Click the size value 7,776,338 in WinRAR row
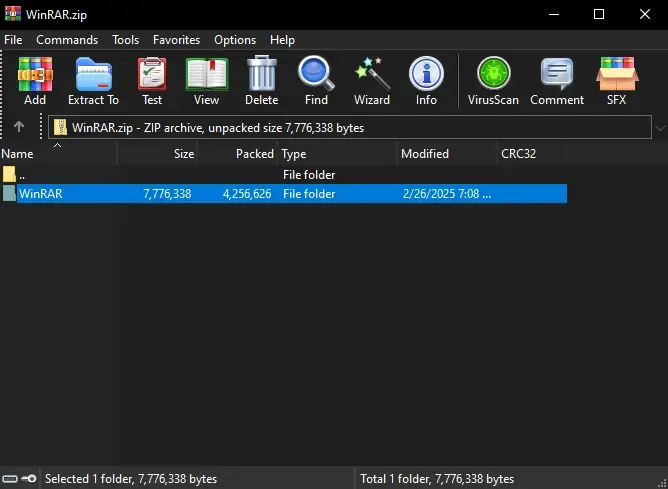 [x=167, y=194]
